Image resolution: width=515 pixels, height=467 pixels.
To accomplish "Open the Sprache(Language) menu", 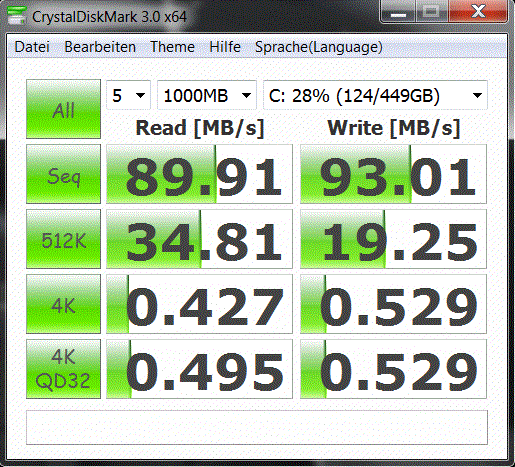I will pyautogui.click(x=319, y=47).
